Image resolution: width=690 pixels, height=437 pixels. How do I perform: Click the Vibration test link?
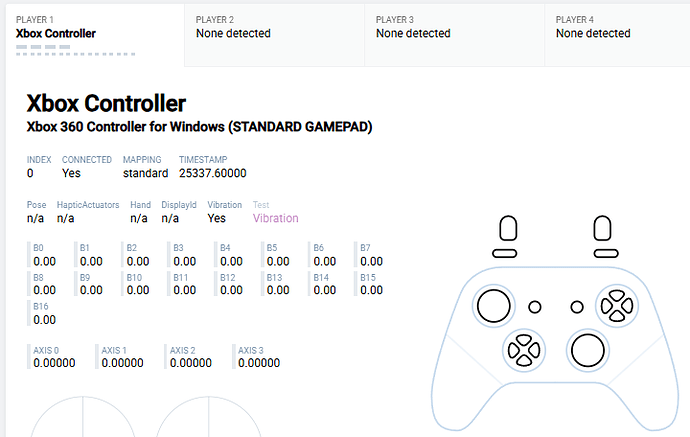click(275, 218)
